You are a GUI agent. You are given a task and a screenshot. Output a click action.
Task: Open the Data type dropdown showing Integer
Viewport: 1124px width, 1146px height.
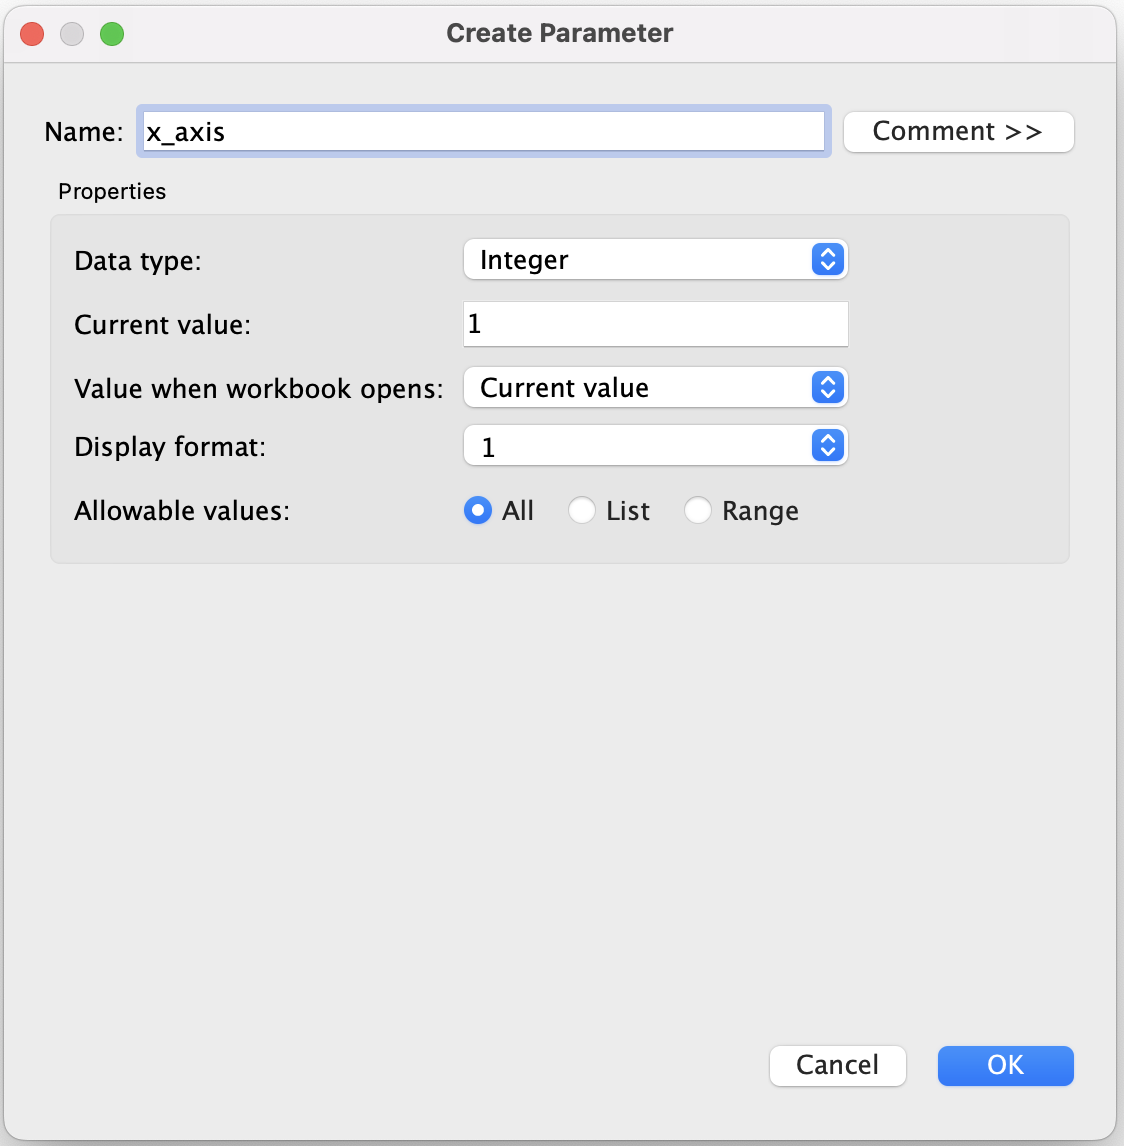coord(640,260)
